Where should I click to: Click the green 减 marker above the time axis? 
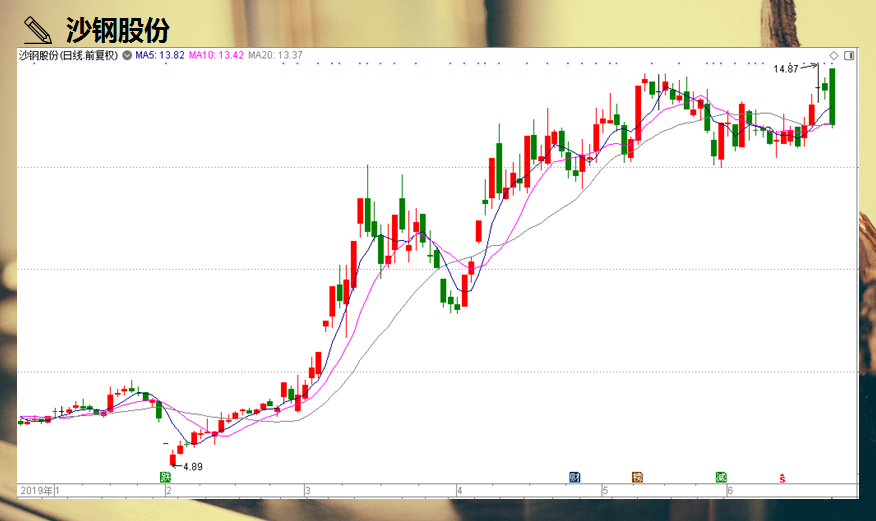tap(721, 477)
